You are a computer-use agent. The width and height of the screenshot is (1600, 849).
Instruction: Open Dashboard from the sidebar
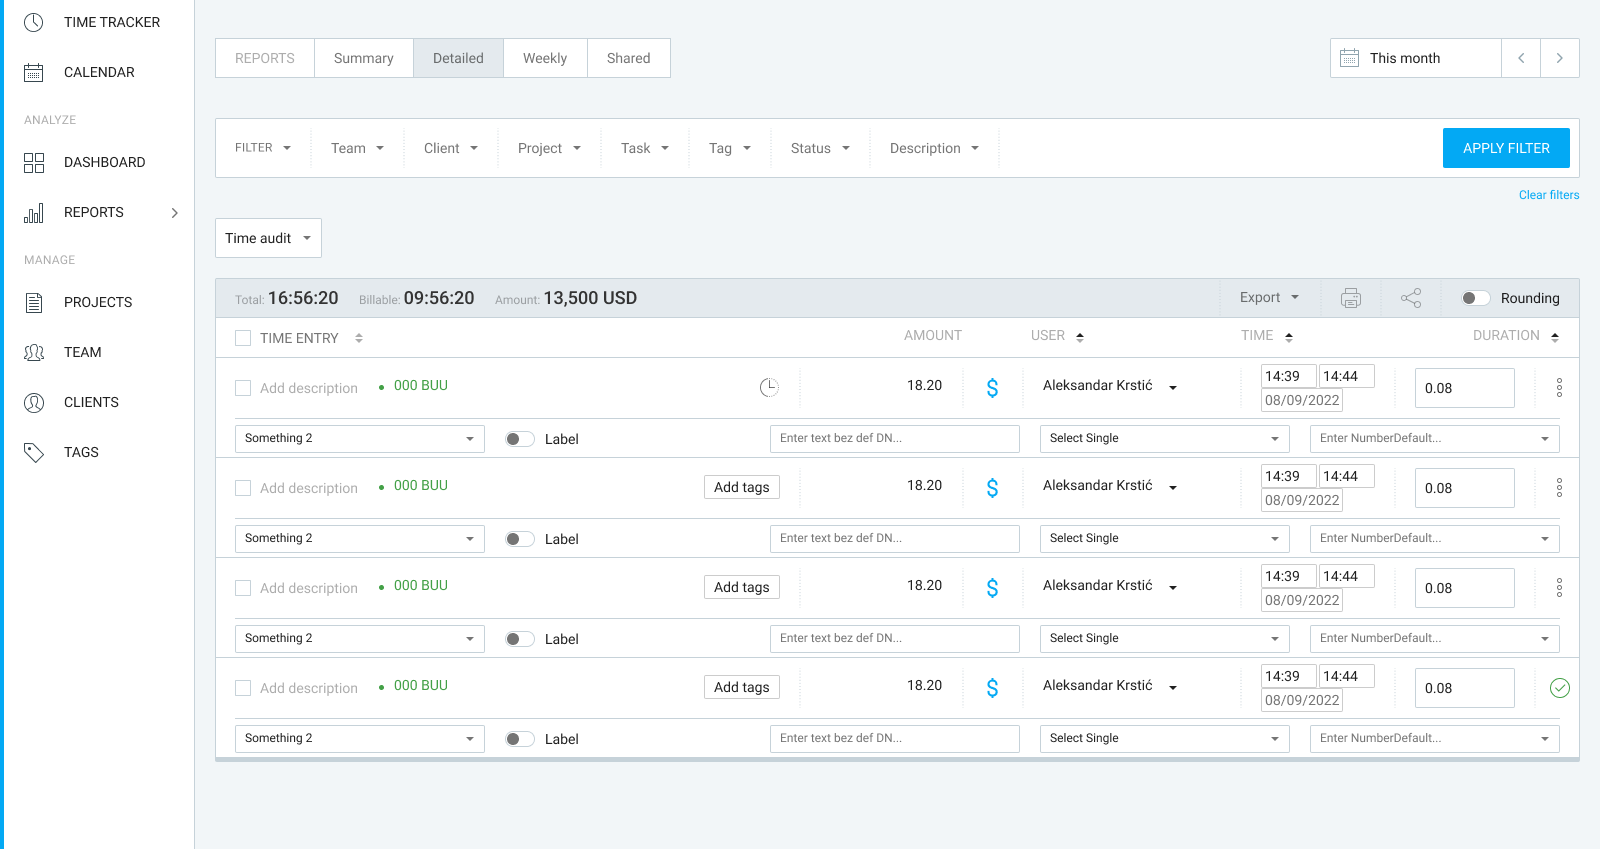[x=104, y=162]
